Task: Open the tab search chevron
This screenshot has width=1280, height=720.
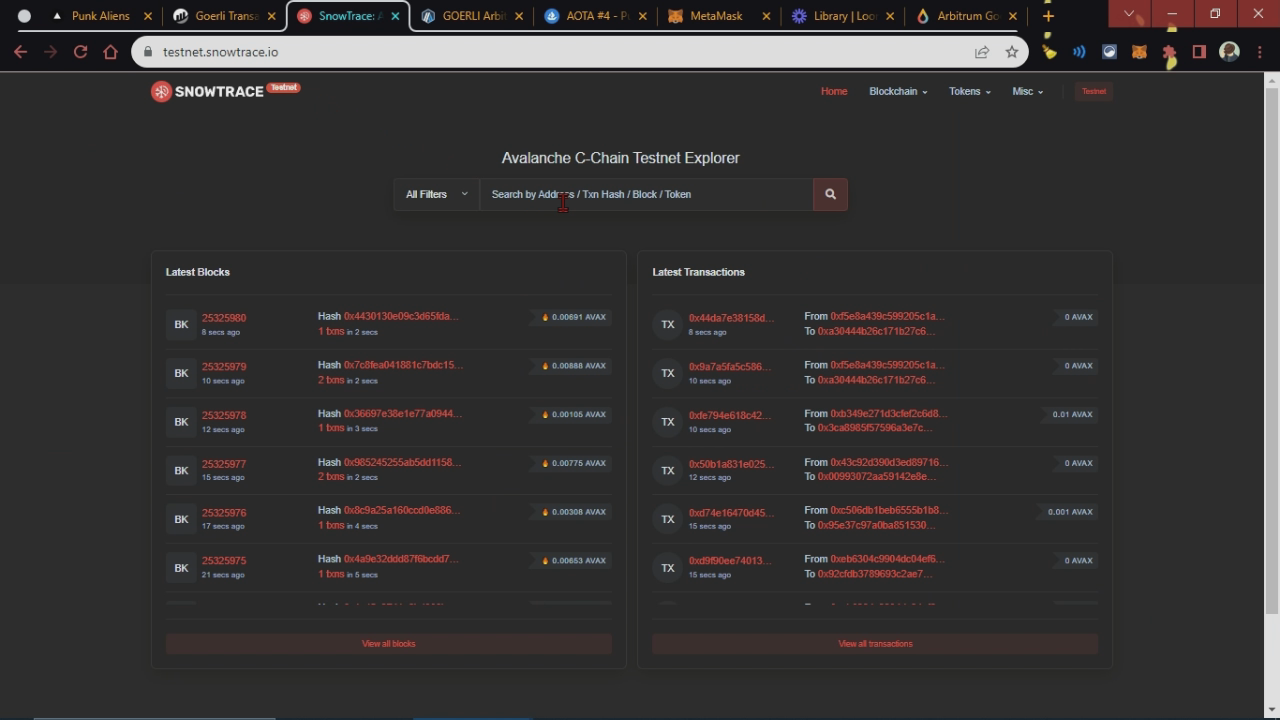Action: (1129, 14)
